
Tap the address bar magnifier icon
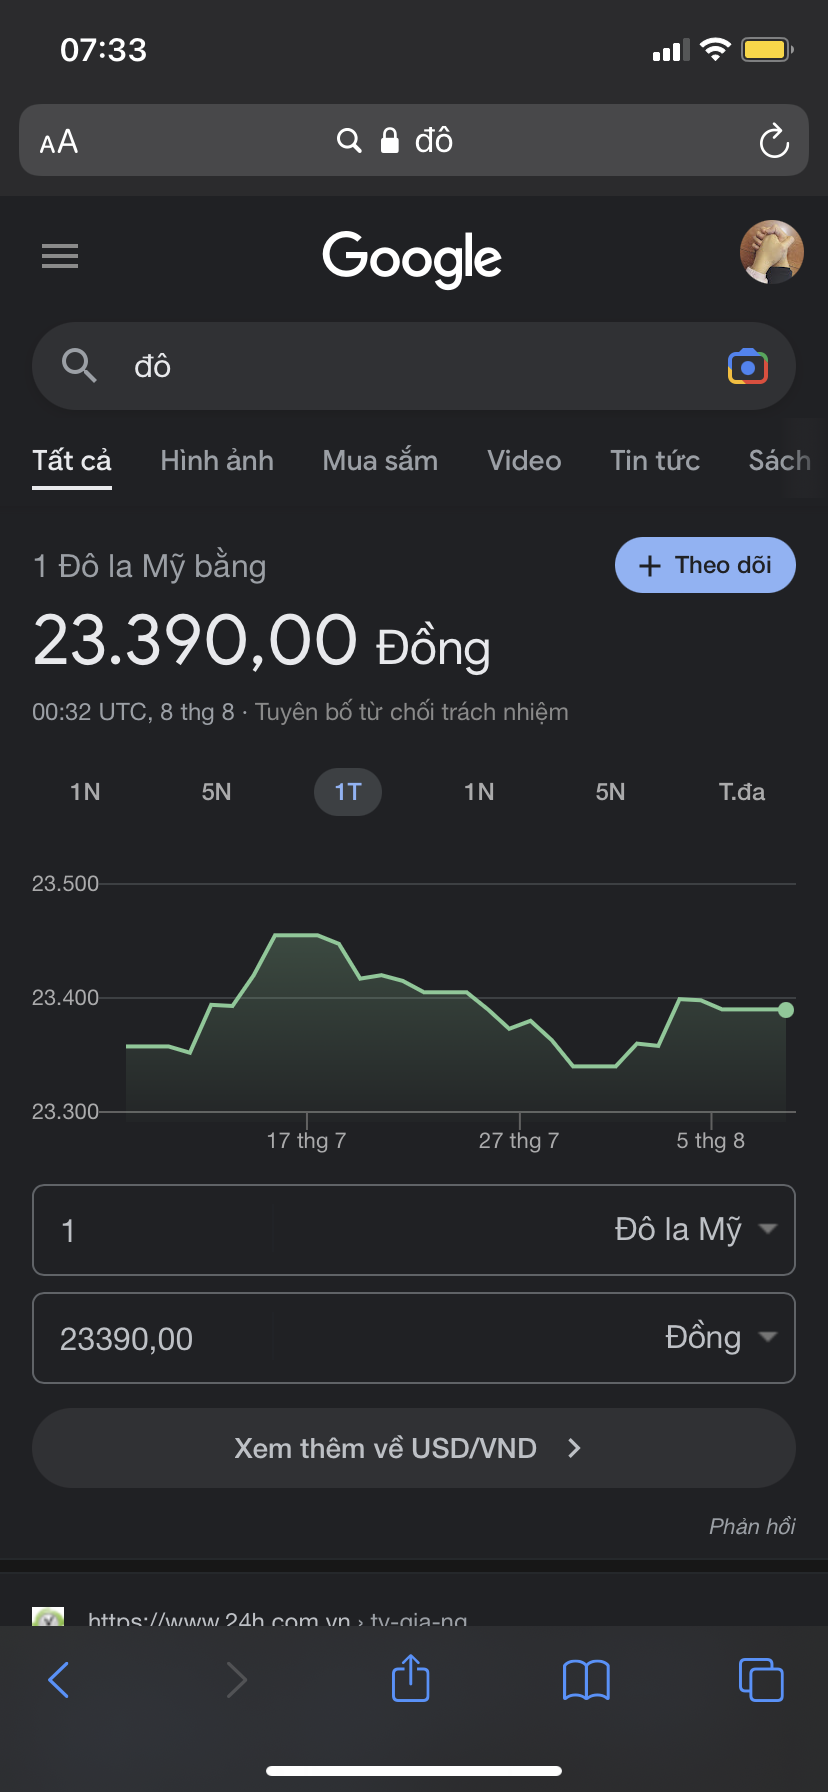(x=349, y=141)
